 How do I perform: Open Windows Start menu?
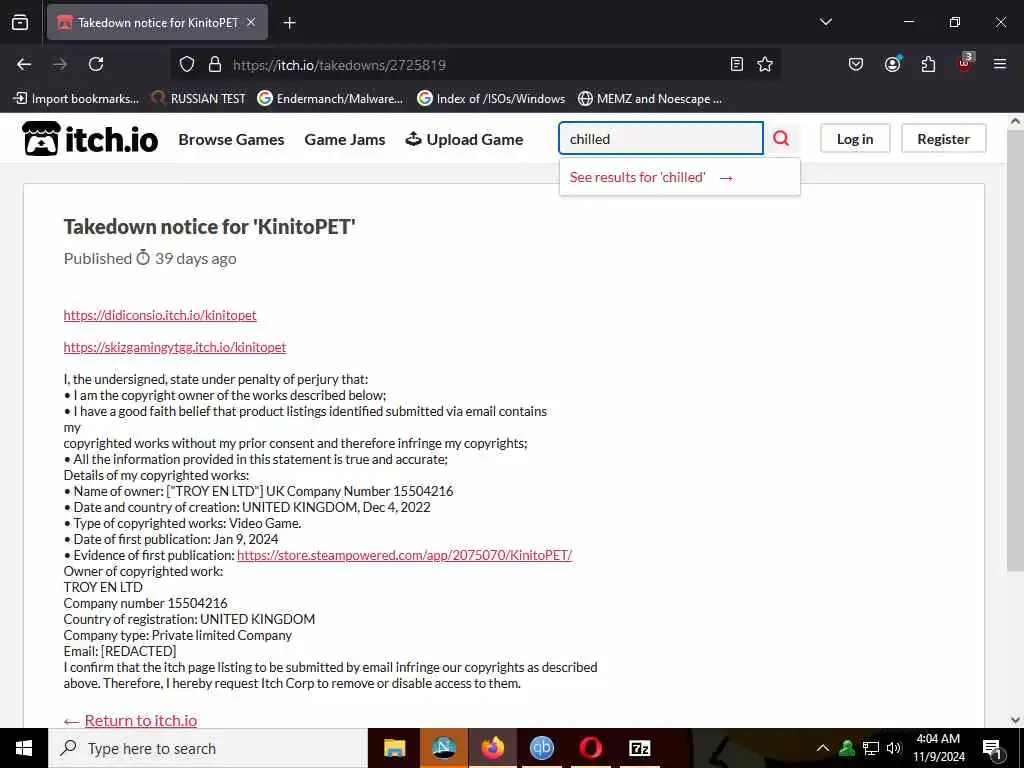(x=24, y=748)
